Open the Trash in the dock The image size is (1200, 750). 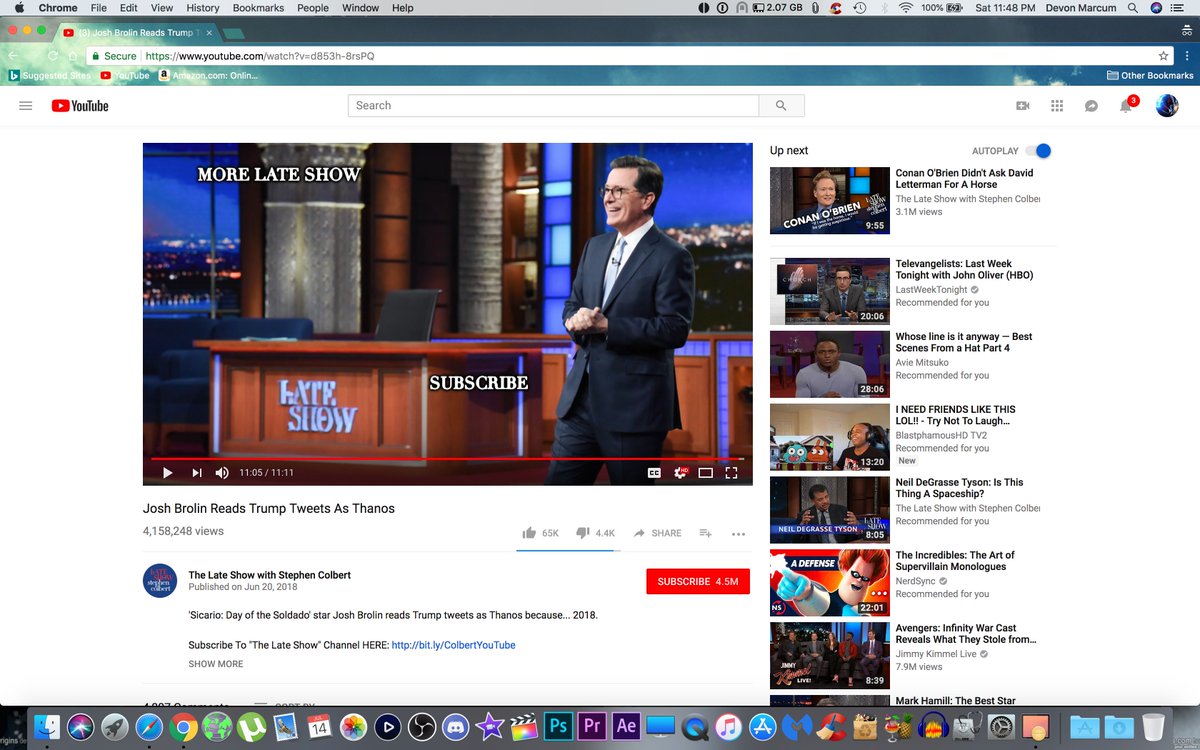tap(1153, 726)
